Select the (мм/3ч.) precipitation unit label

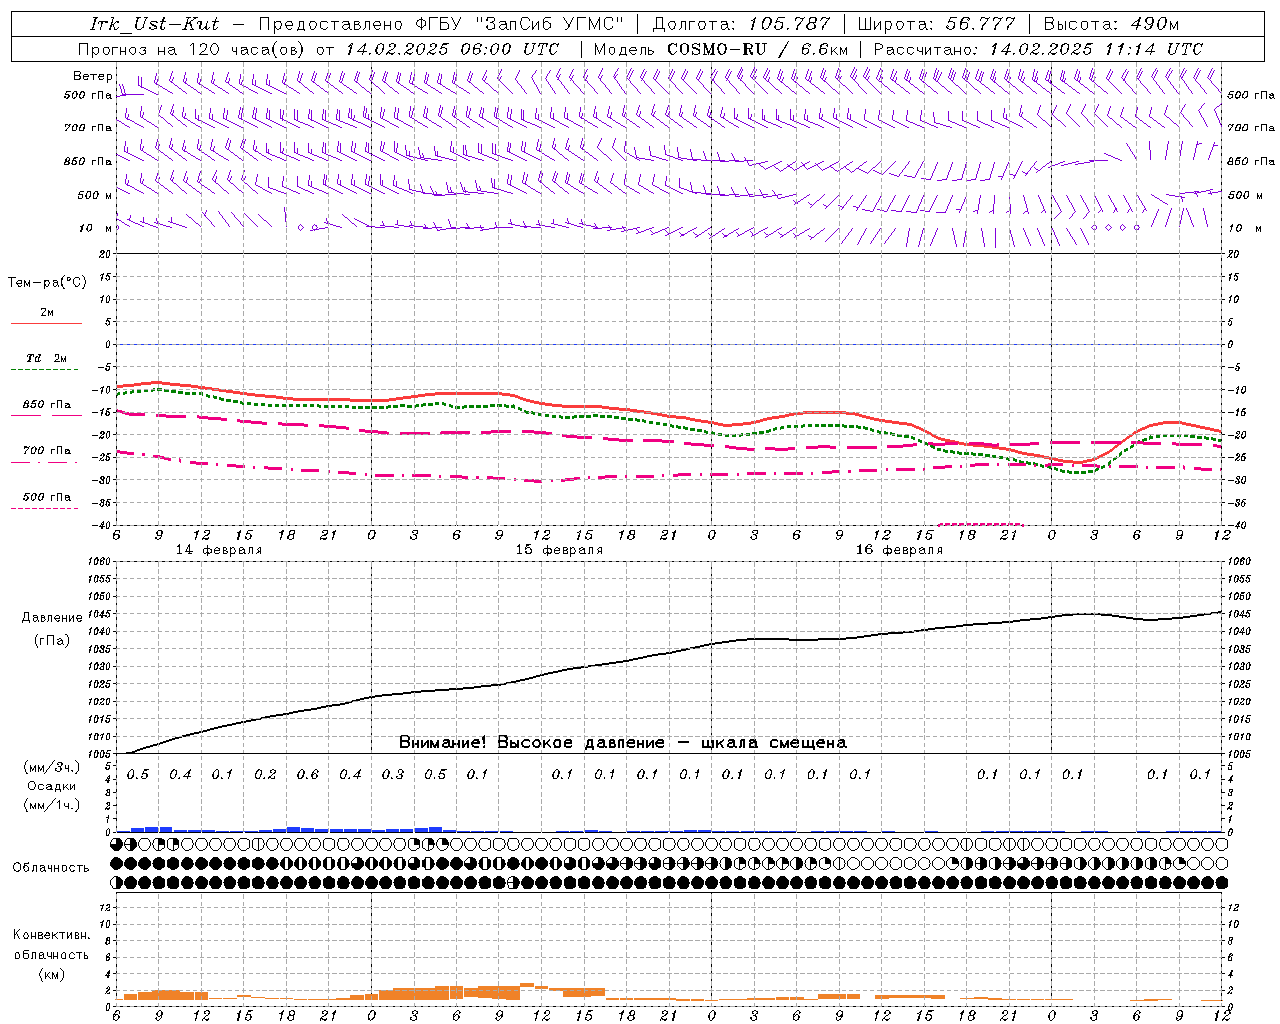[51, 768]
